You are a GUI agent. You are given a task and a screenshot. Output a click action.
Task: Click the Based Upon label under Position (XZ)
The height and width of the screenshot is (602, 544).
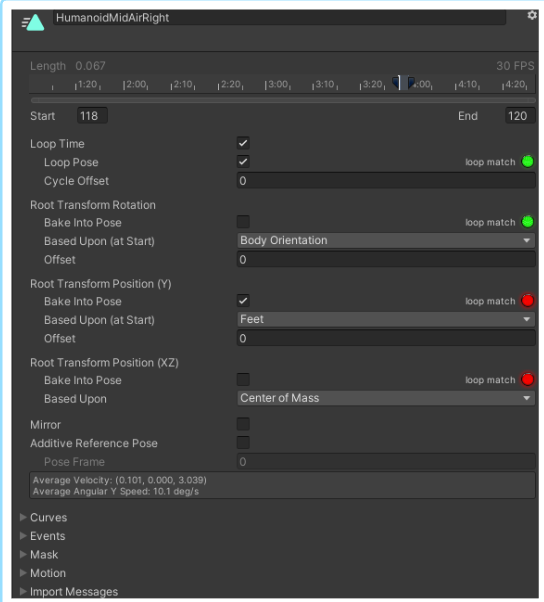tap(75, 399)
